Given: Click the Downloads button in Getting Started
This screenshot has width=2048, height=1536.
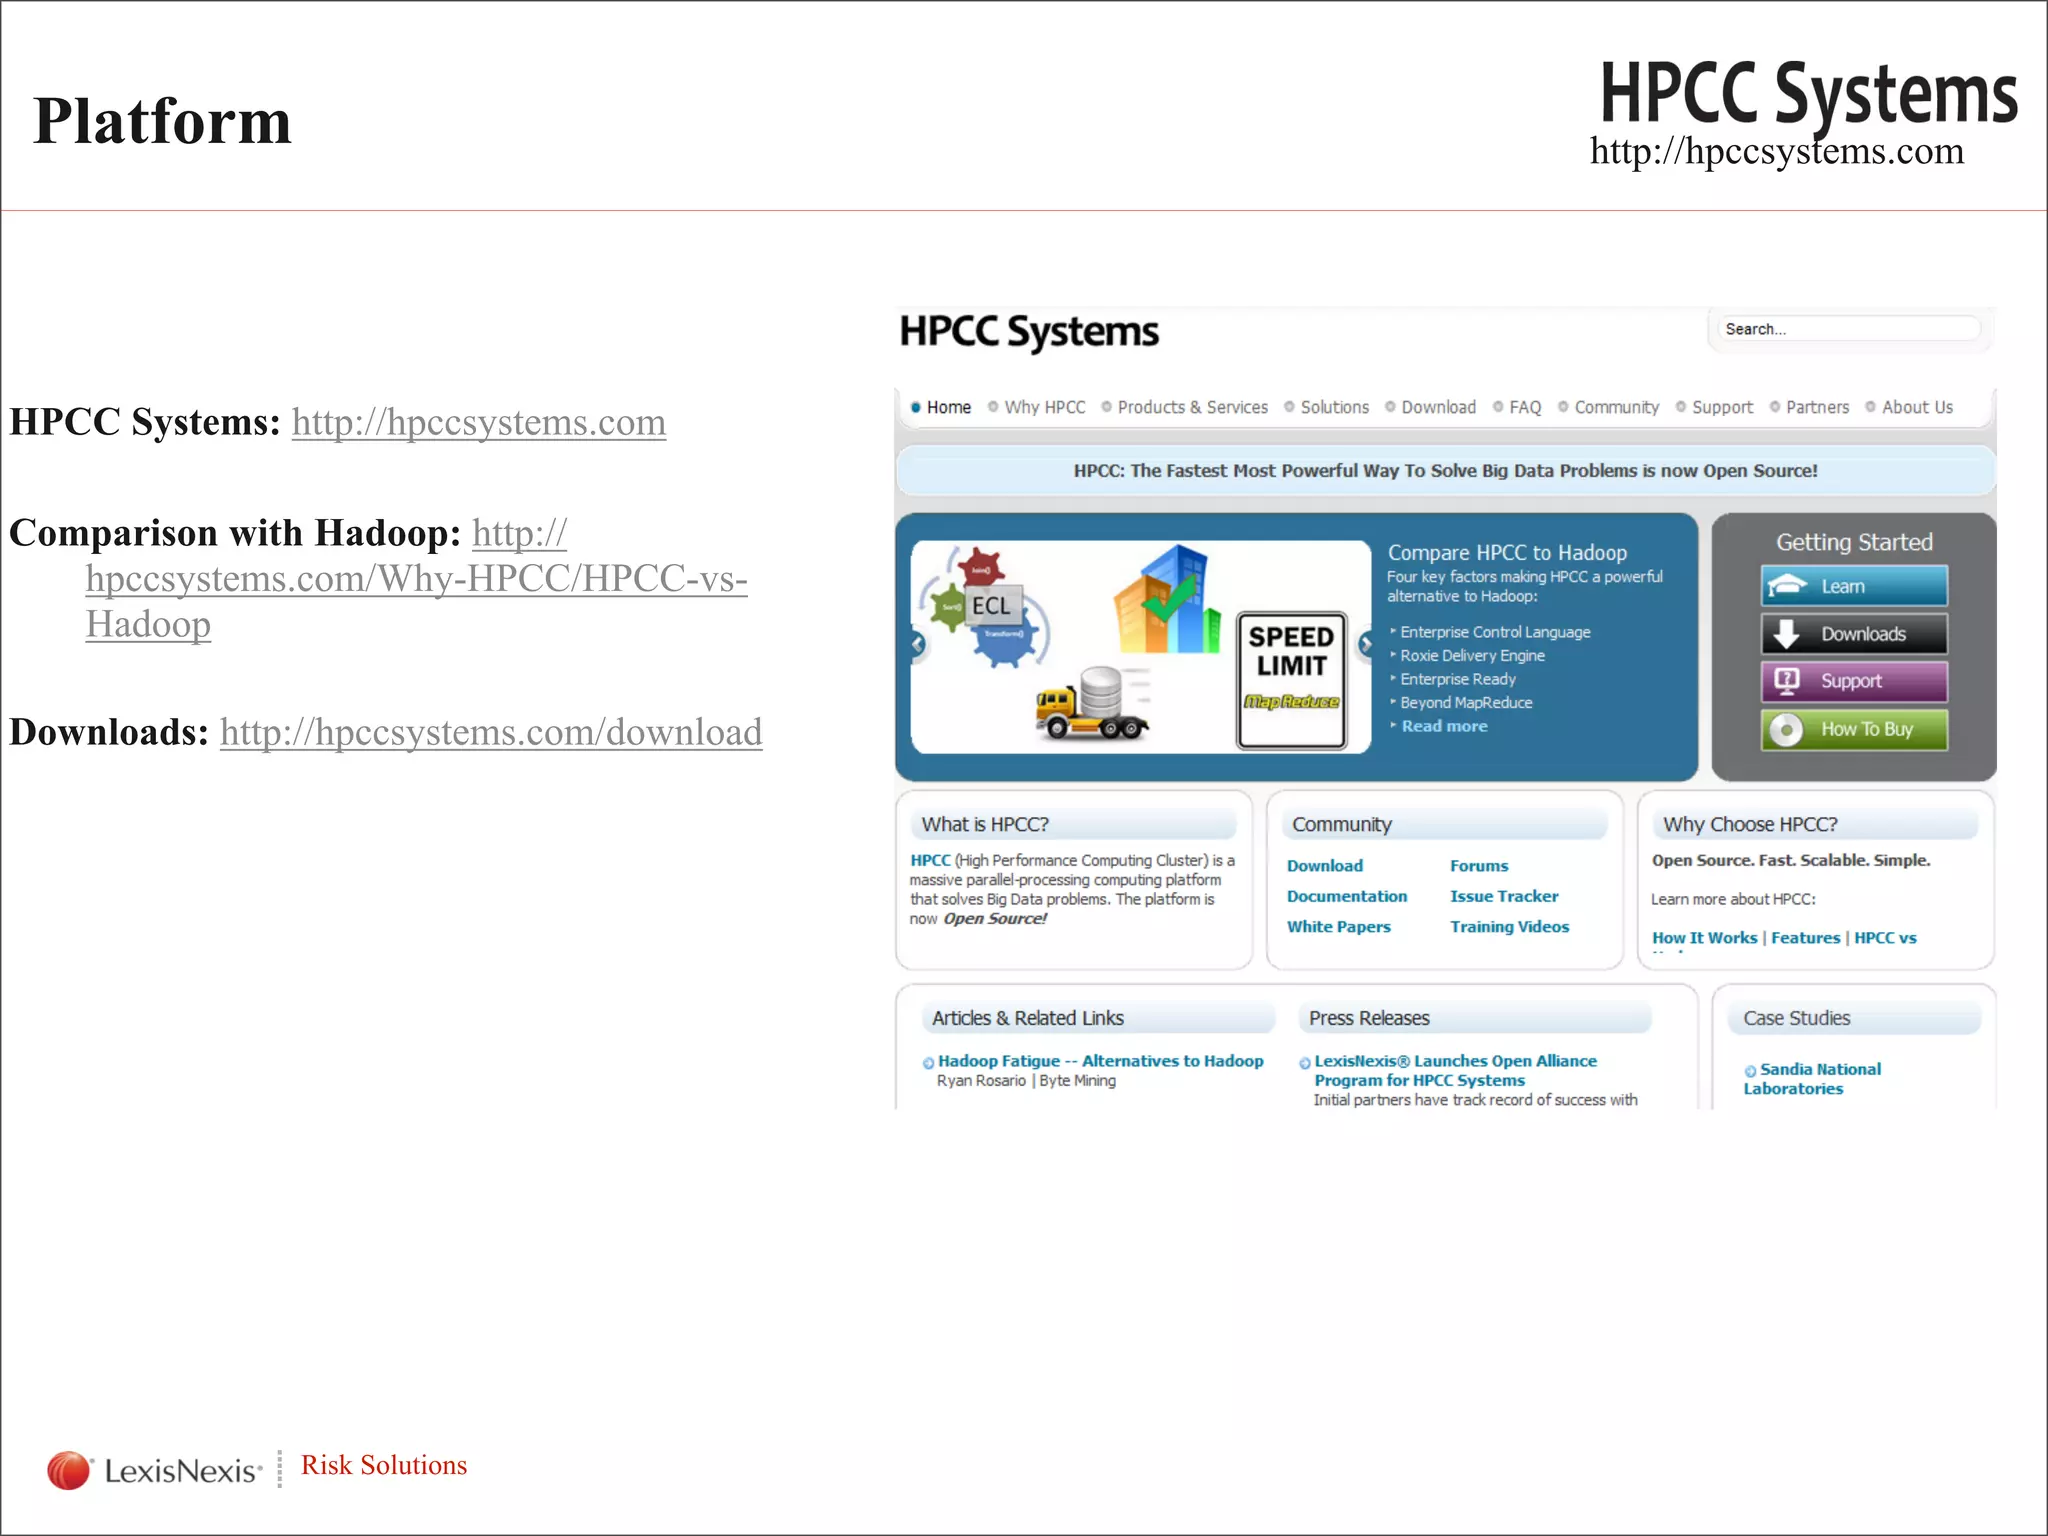Looking at the screenshot, I should (x=1854, y=634).
